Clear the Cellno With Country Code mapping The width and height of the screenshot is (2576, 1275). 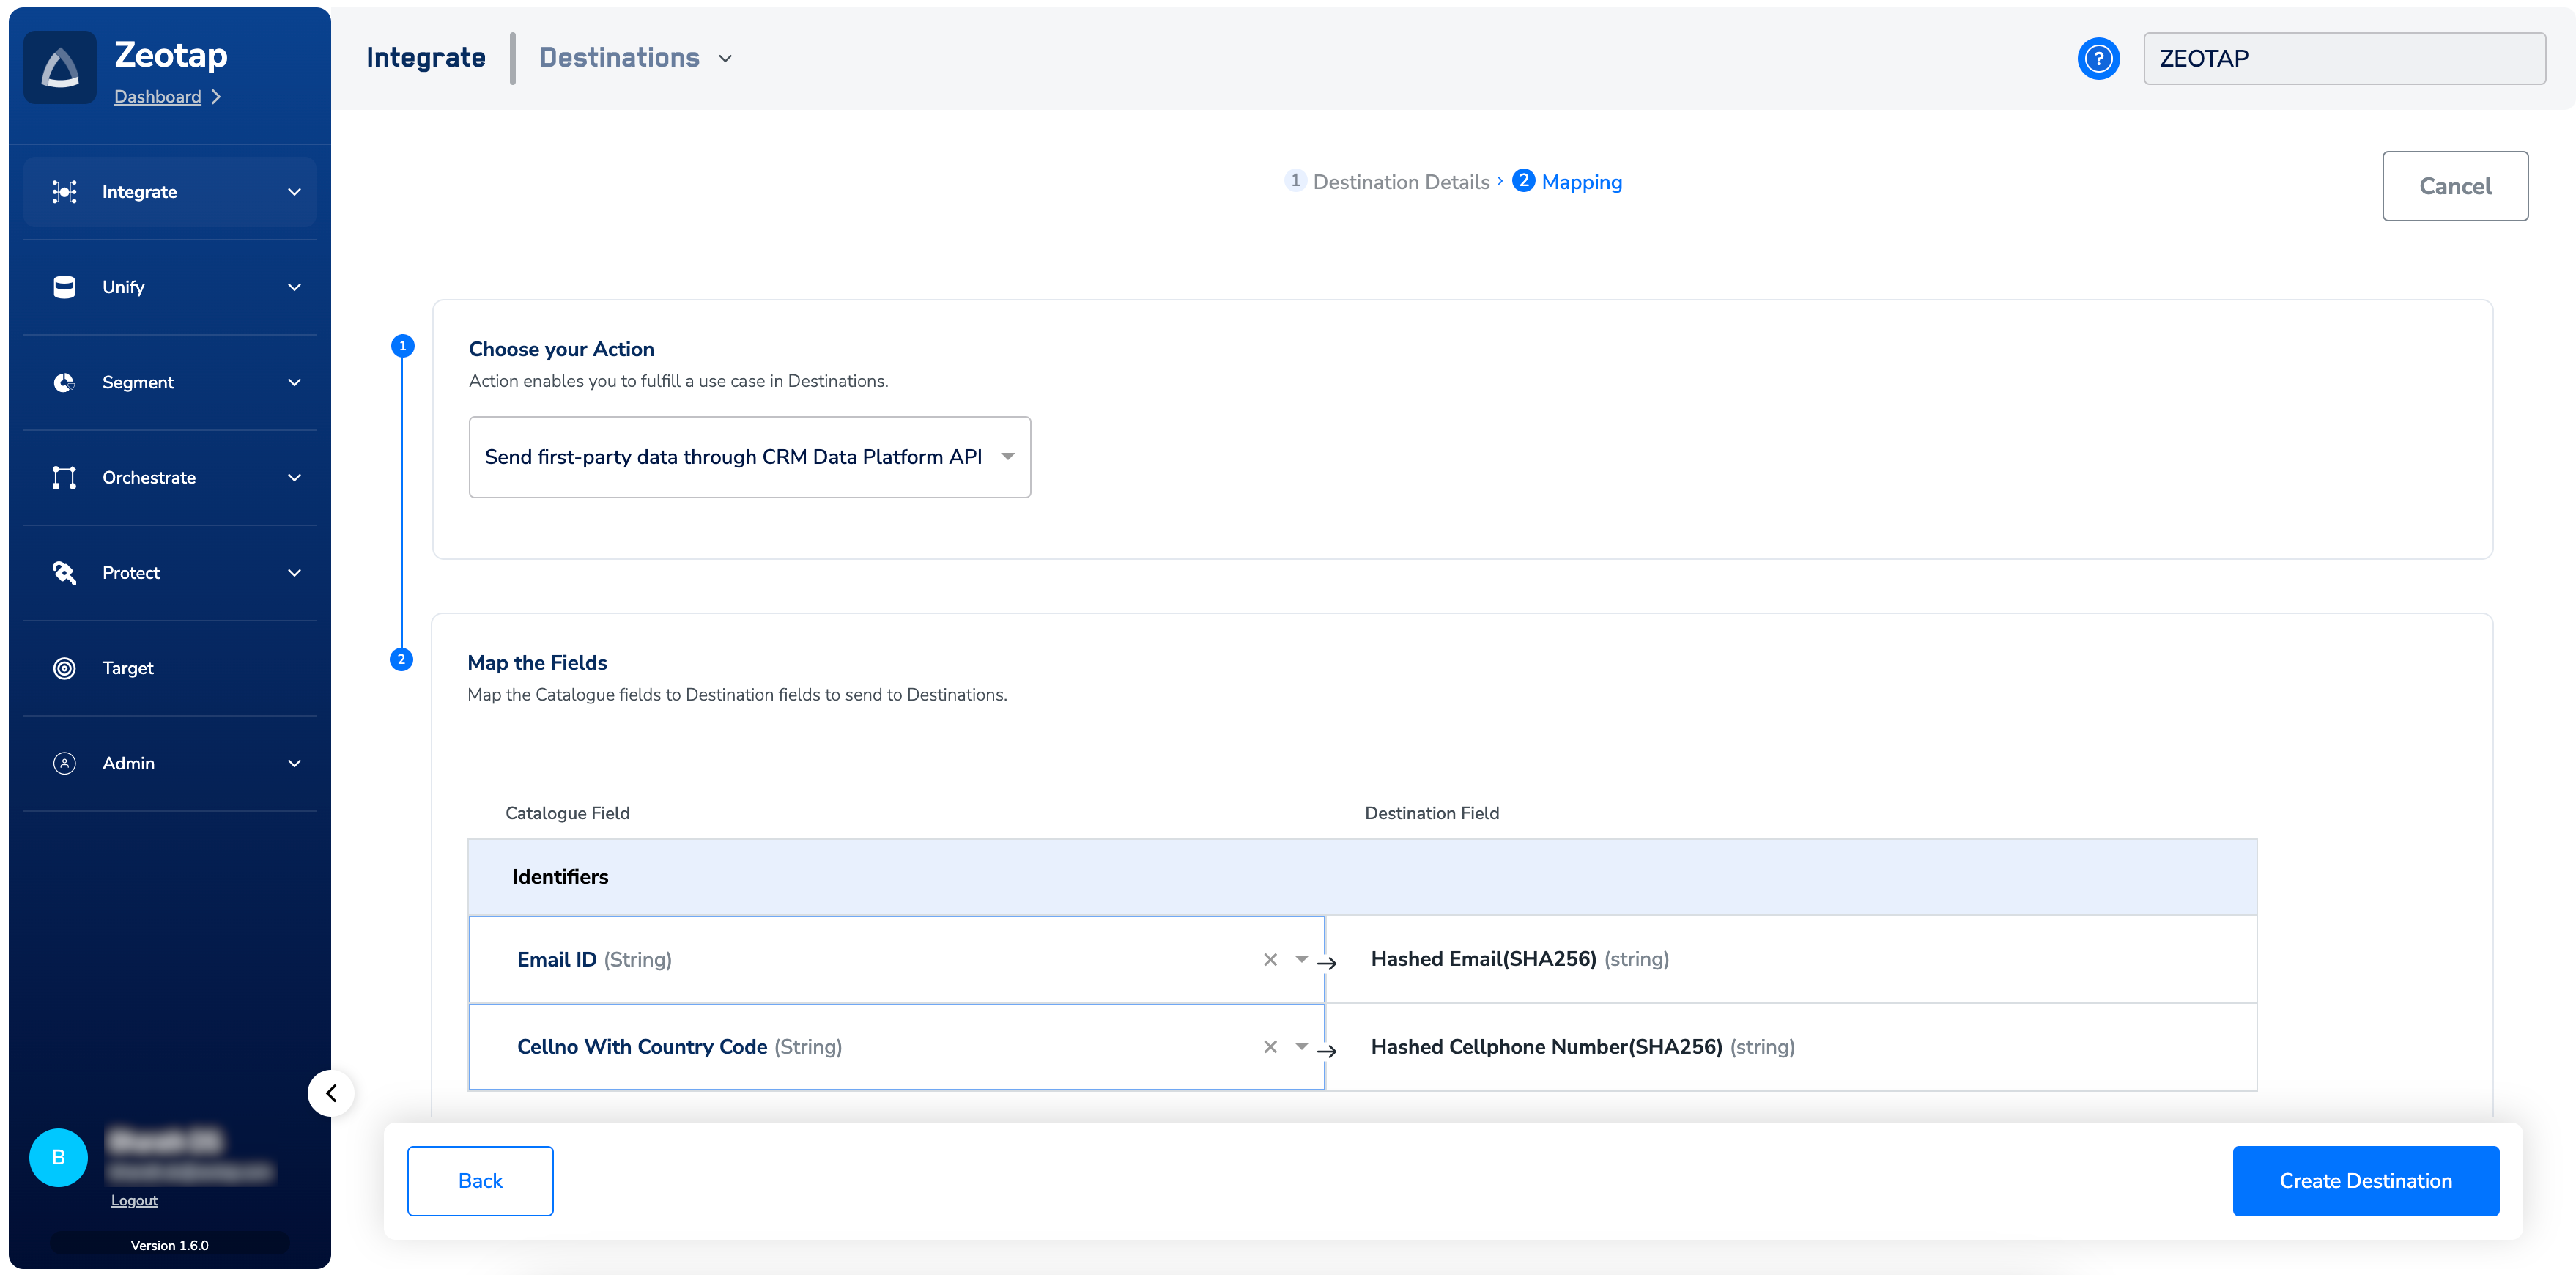(1270, 1046)
